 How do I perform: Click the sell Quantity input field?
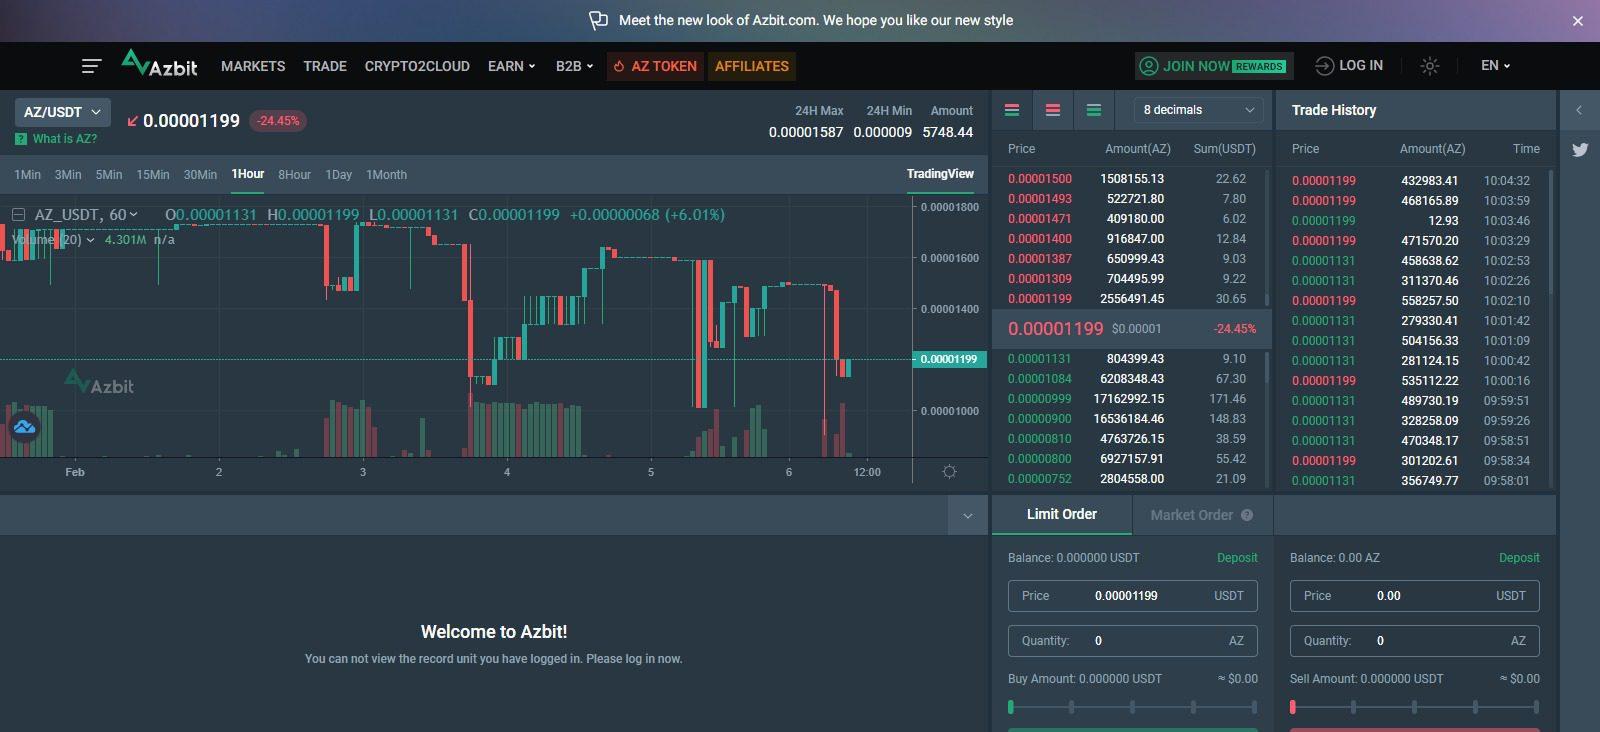[x=1415, y=641]
